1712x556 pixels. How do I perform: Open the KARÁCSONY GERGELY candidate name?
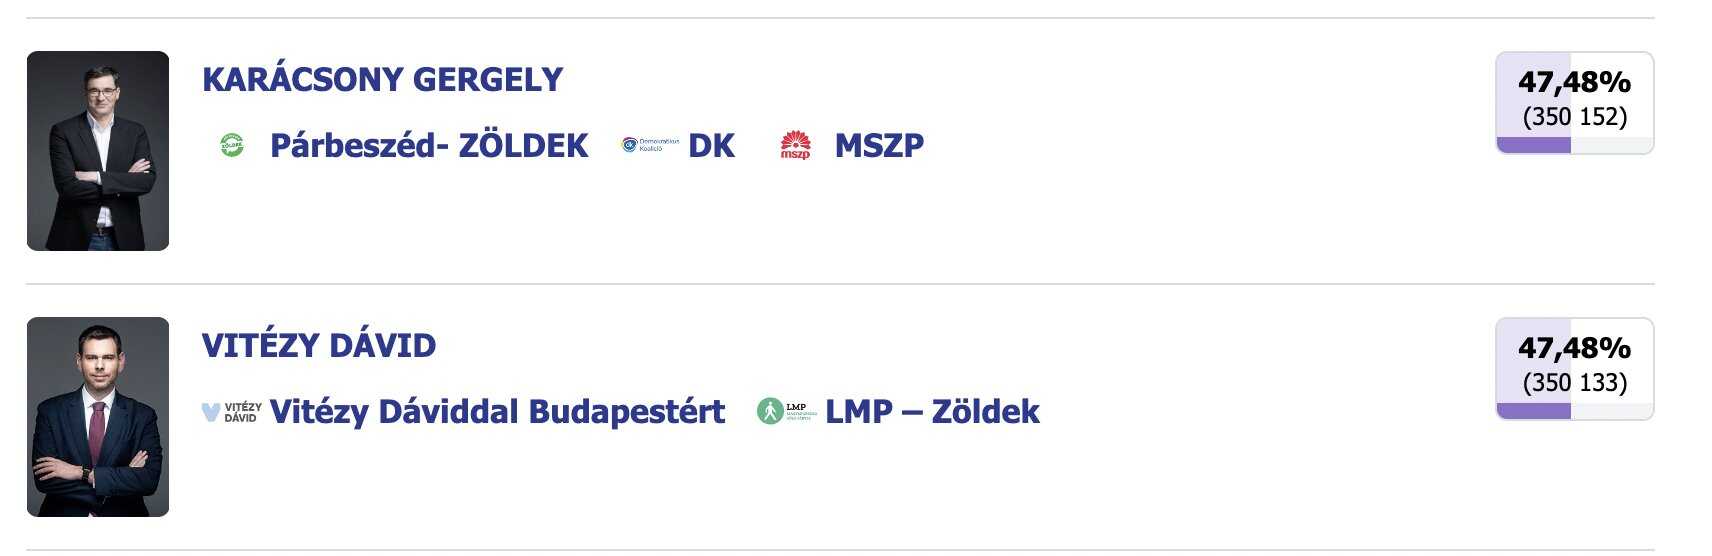(382, 79)
